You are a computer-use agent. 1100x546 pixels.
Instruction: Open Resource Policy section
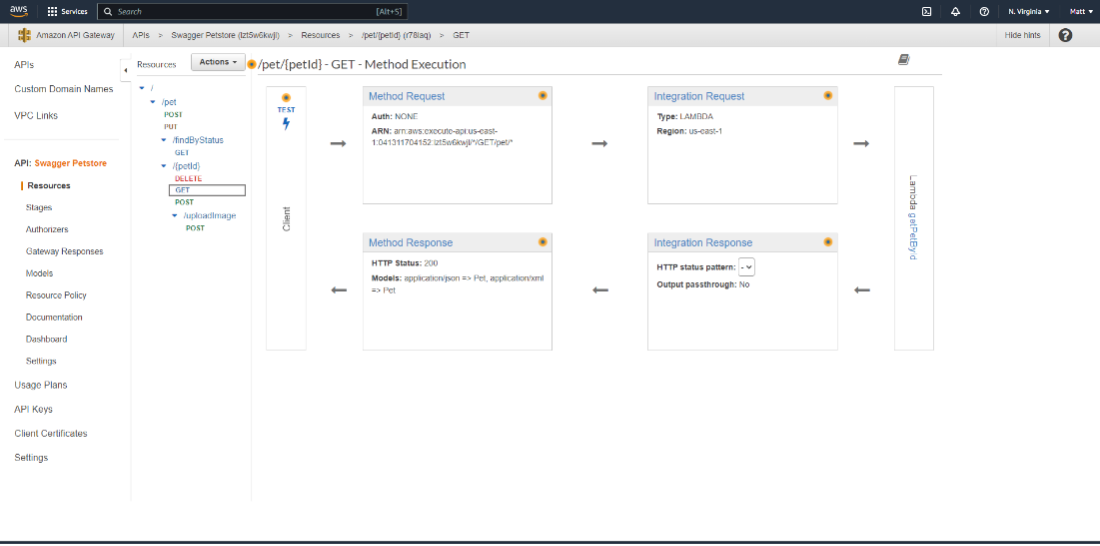click(x=56, y=295)
